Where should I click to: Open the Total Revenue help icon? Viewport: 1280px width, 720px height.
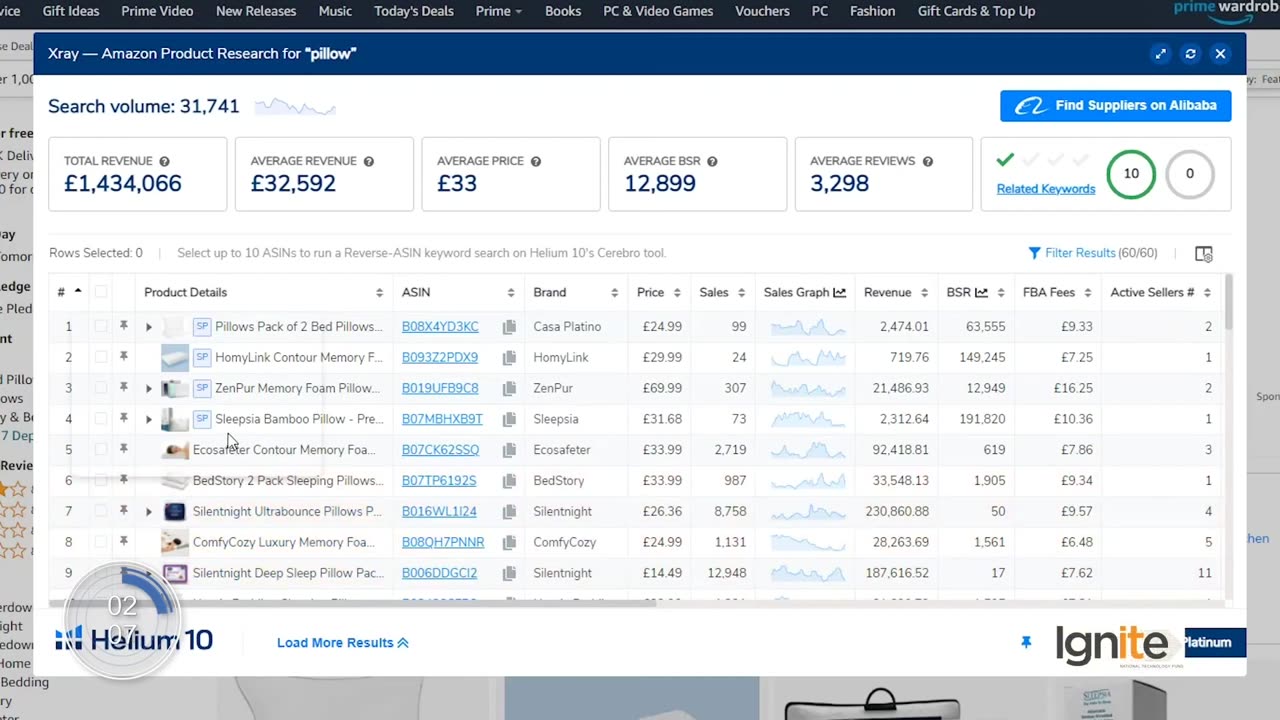pyautogui.click(x=164, y=161)
